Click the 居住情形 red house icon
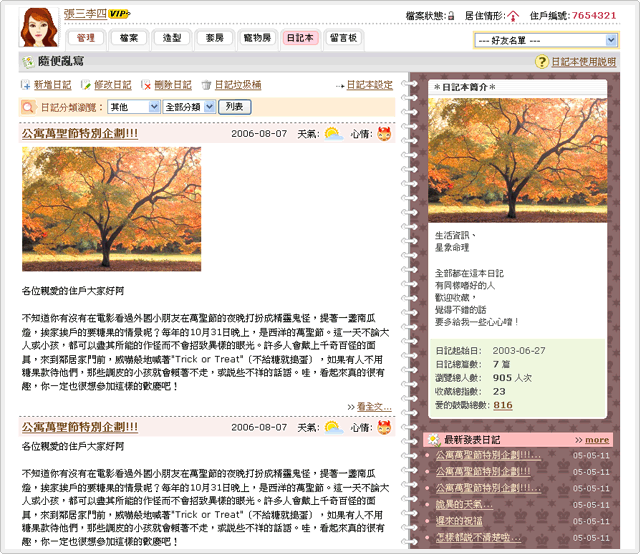640x554 pixels. pyautogui.click(x=513, y=16)
